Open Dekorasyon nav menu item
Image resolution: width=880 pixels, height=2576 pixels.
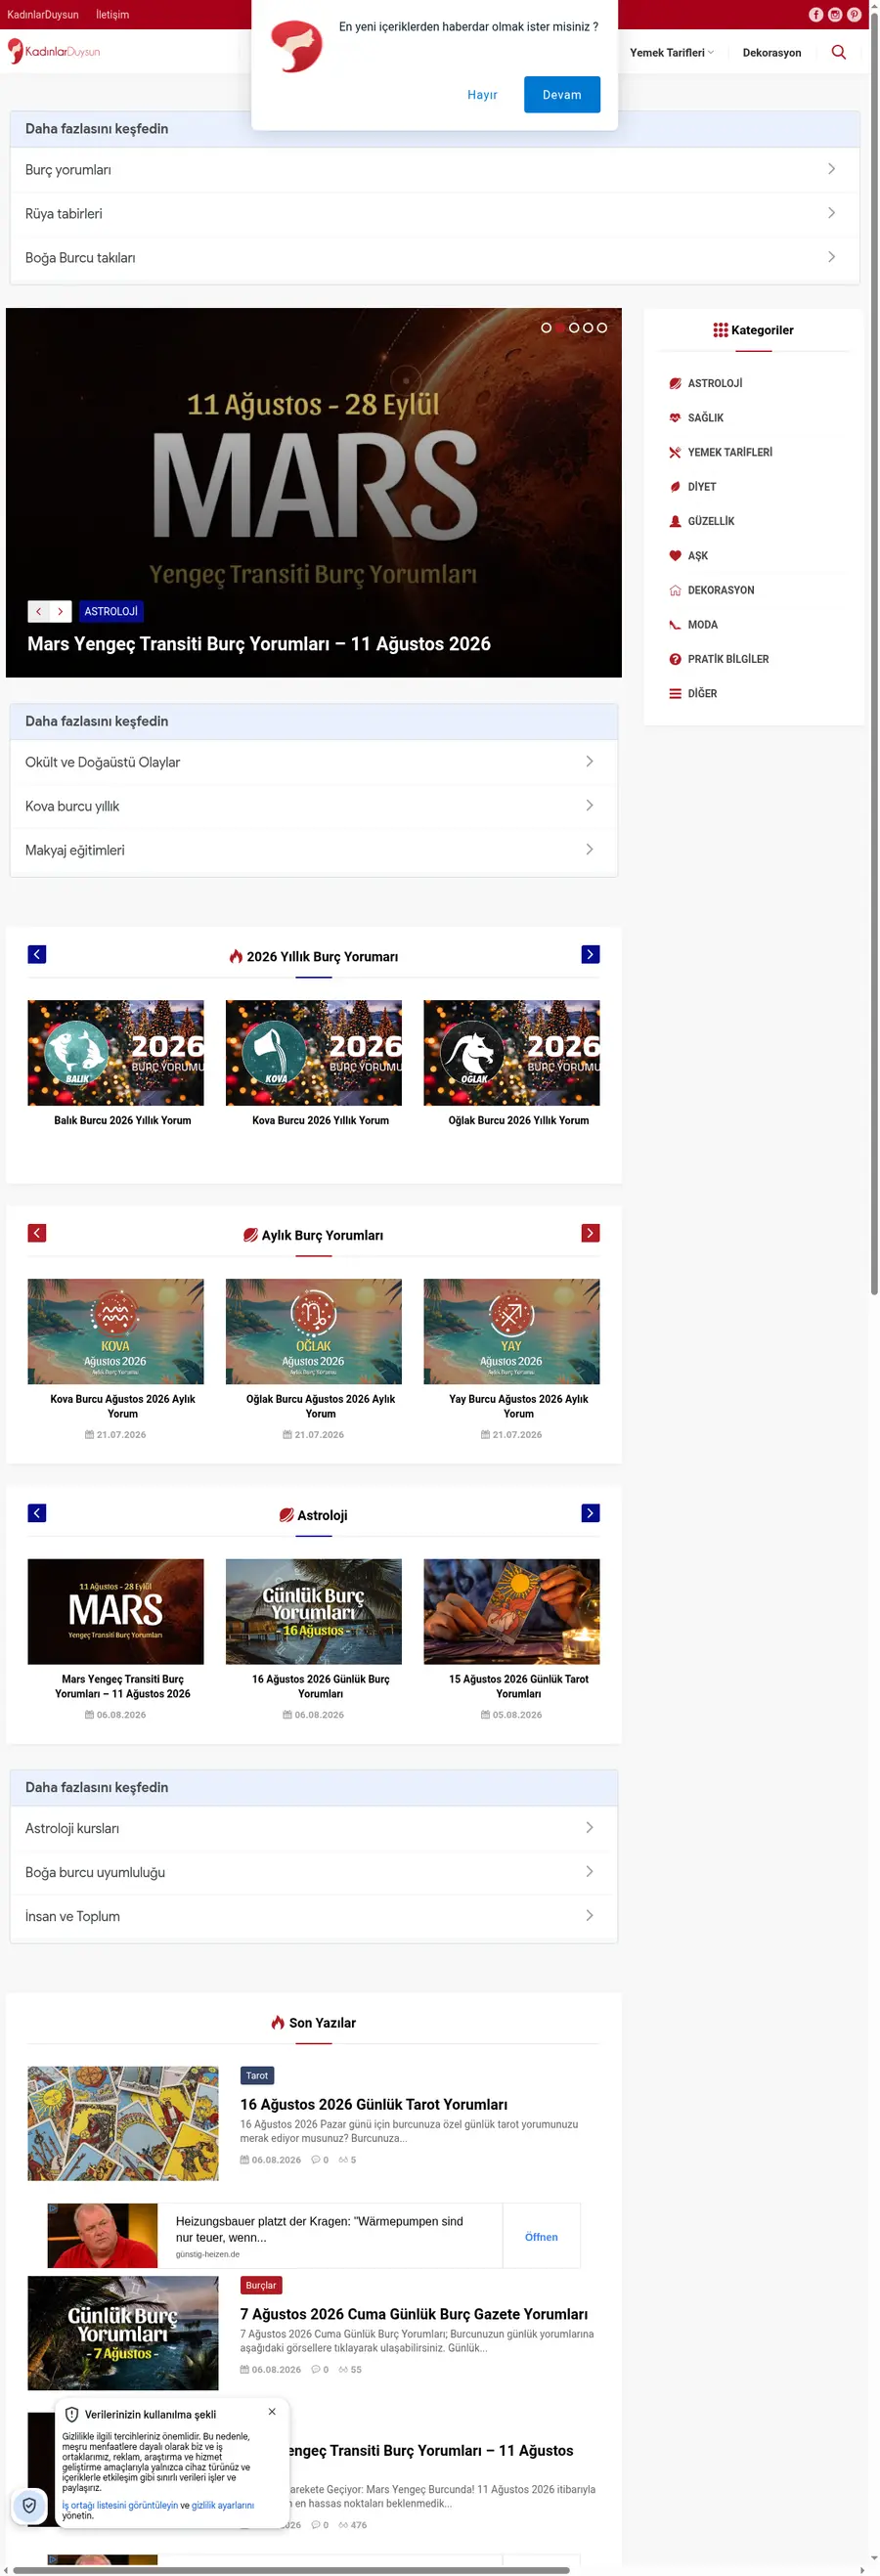(771, 53)
